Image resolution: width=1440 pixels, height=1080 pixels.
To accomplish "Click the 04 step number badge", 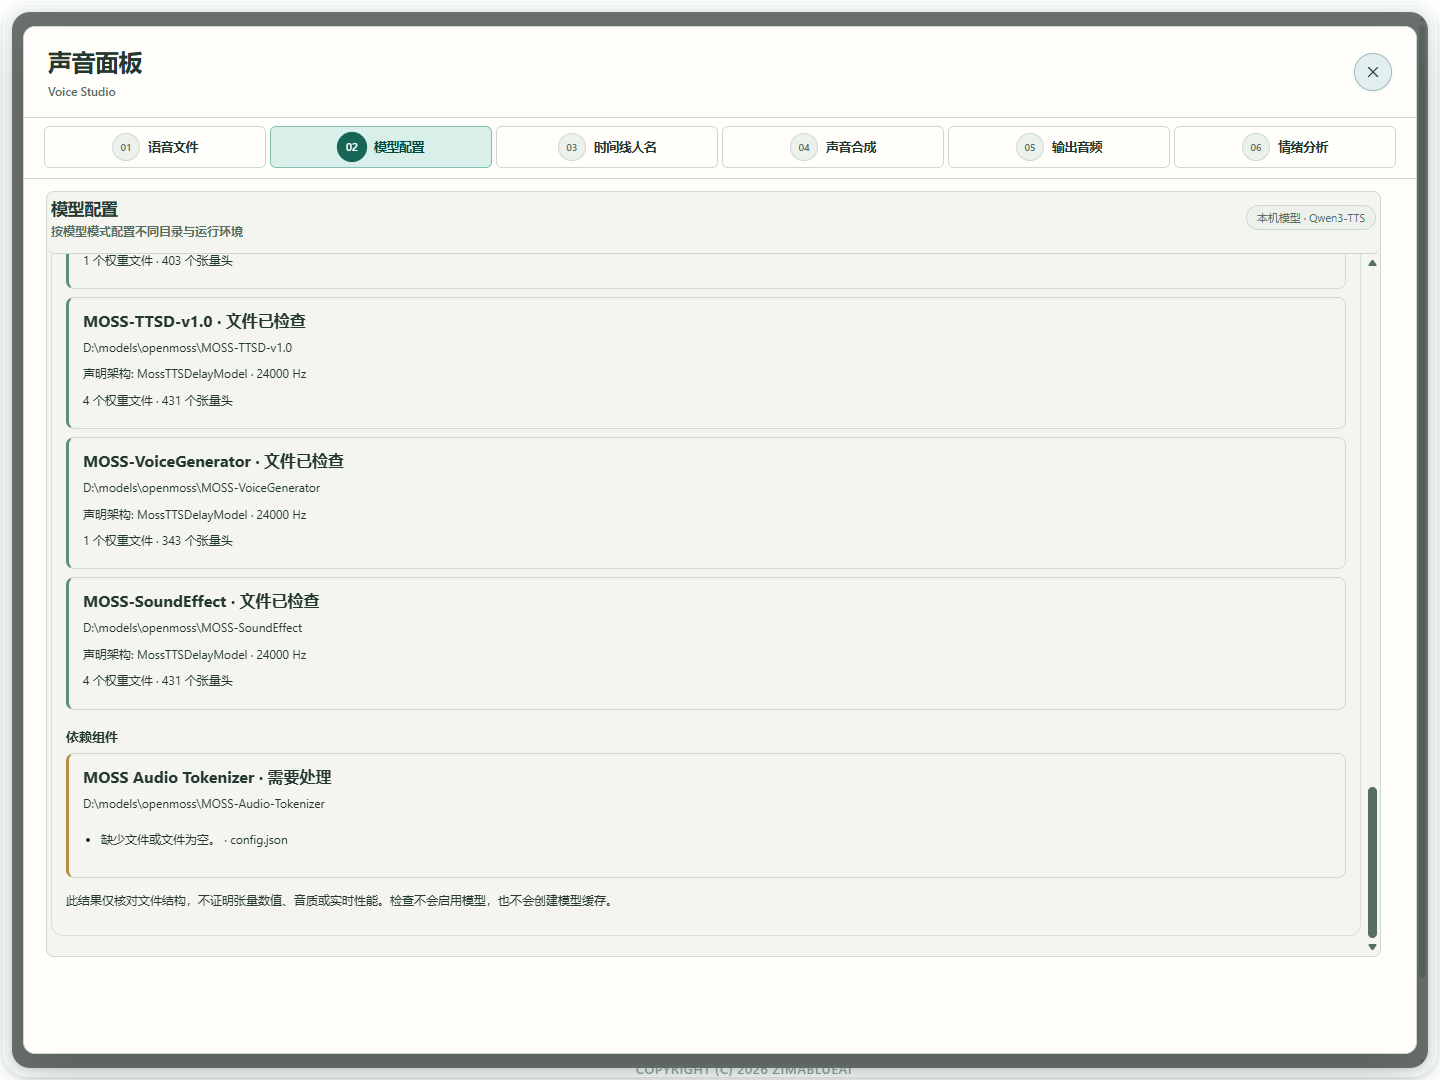I will [804, 147].
